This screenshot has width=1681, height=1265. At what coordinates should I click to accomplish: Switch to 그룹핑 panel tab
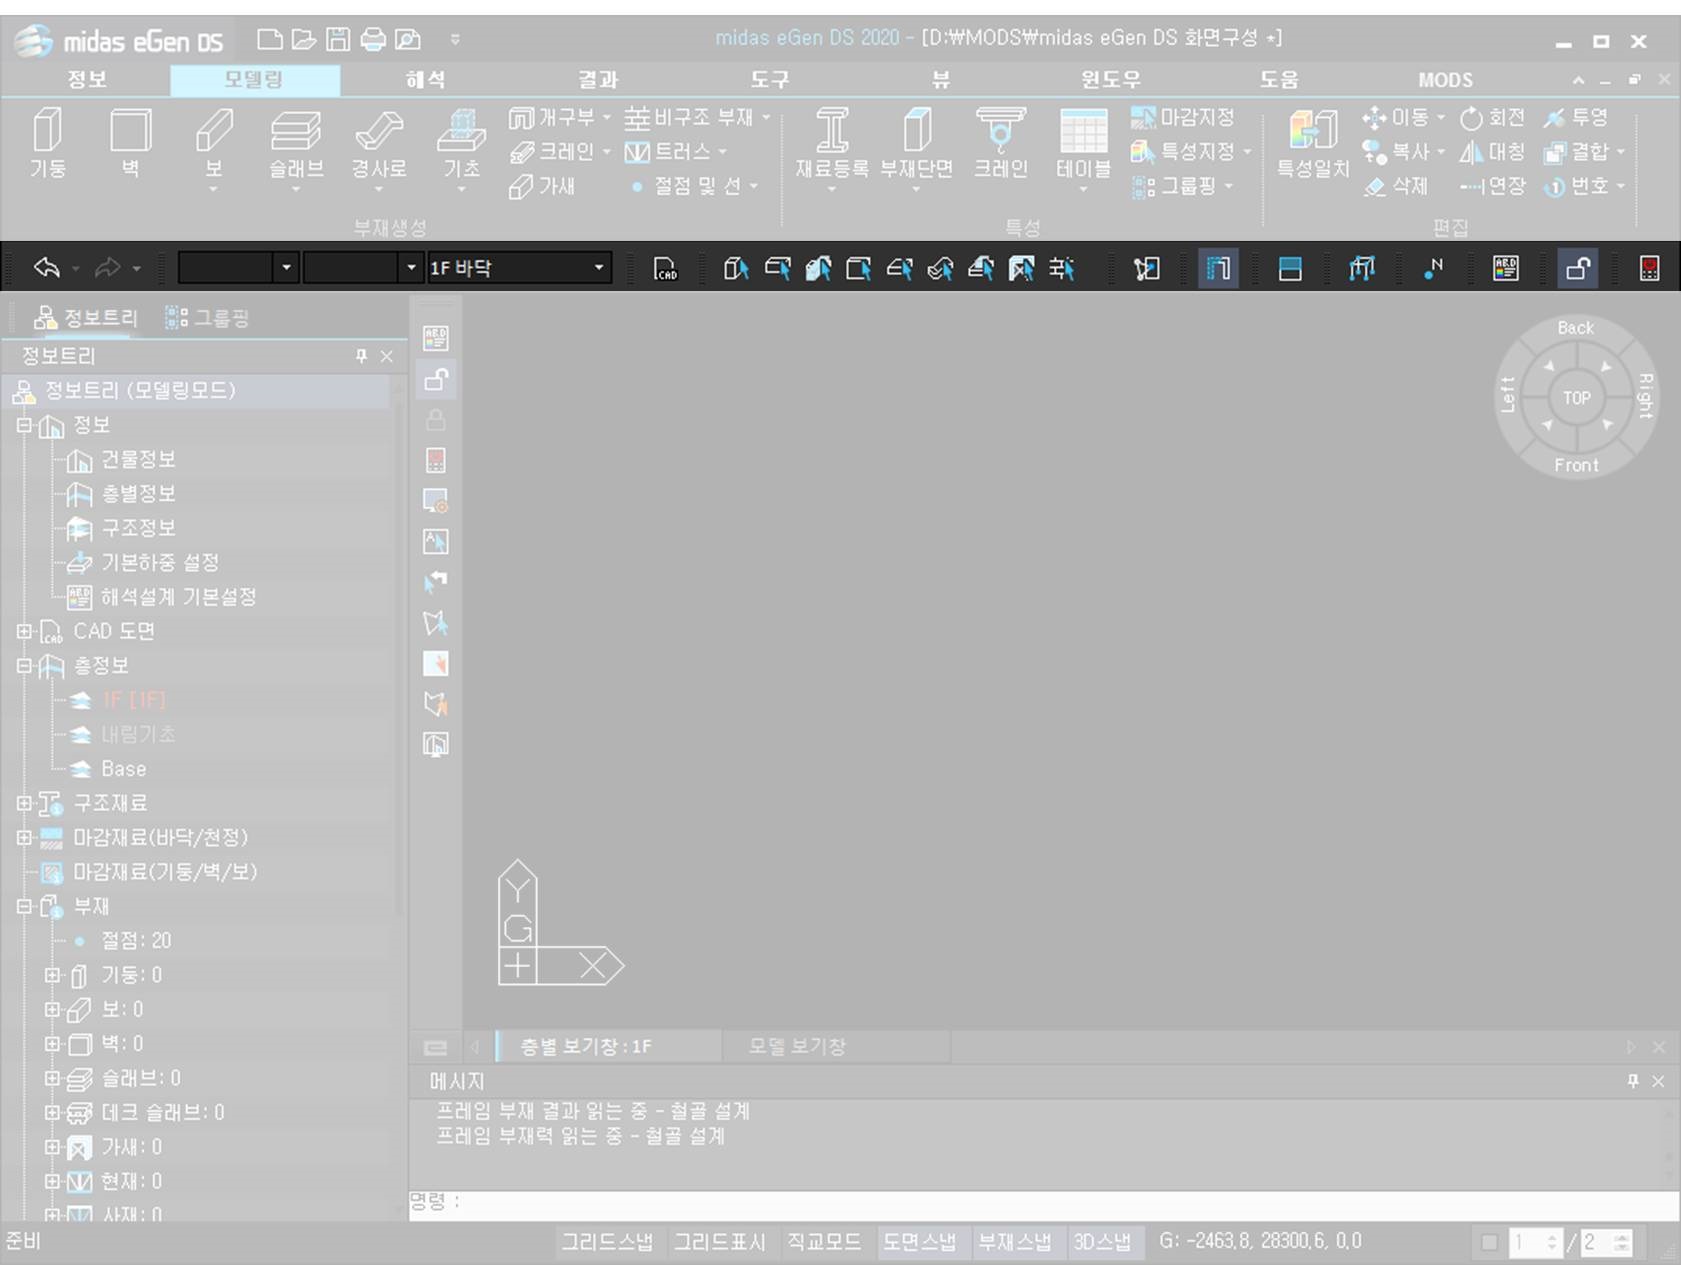pyautogui.click(x=207, y=319)
